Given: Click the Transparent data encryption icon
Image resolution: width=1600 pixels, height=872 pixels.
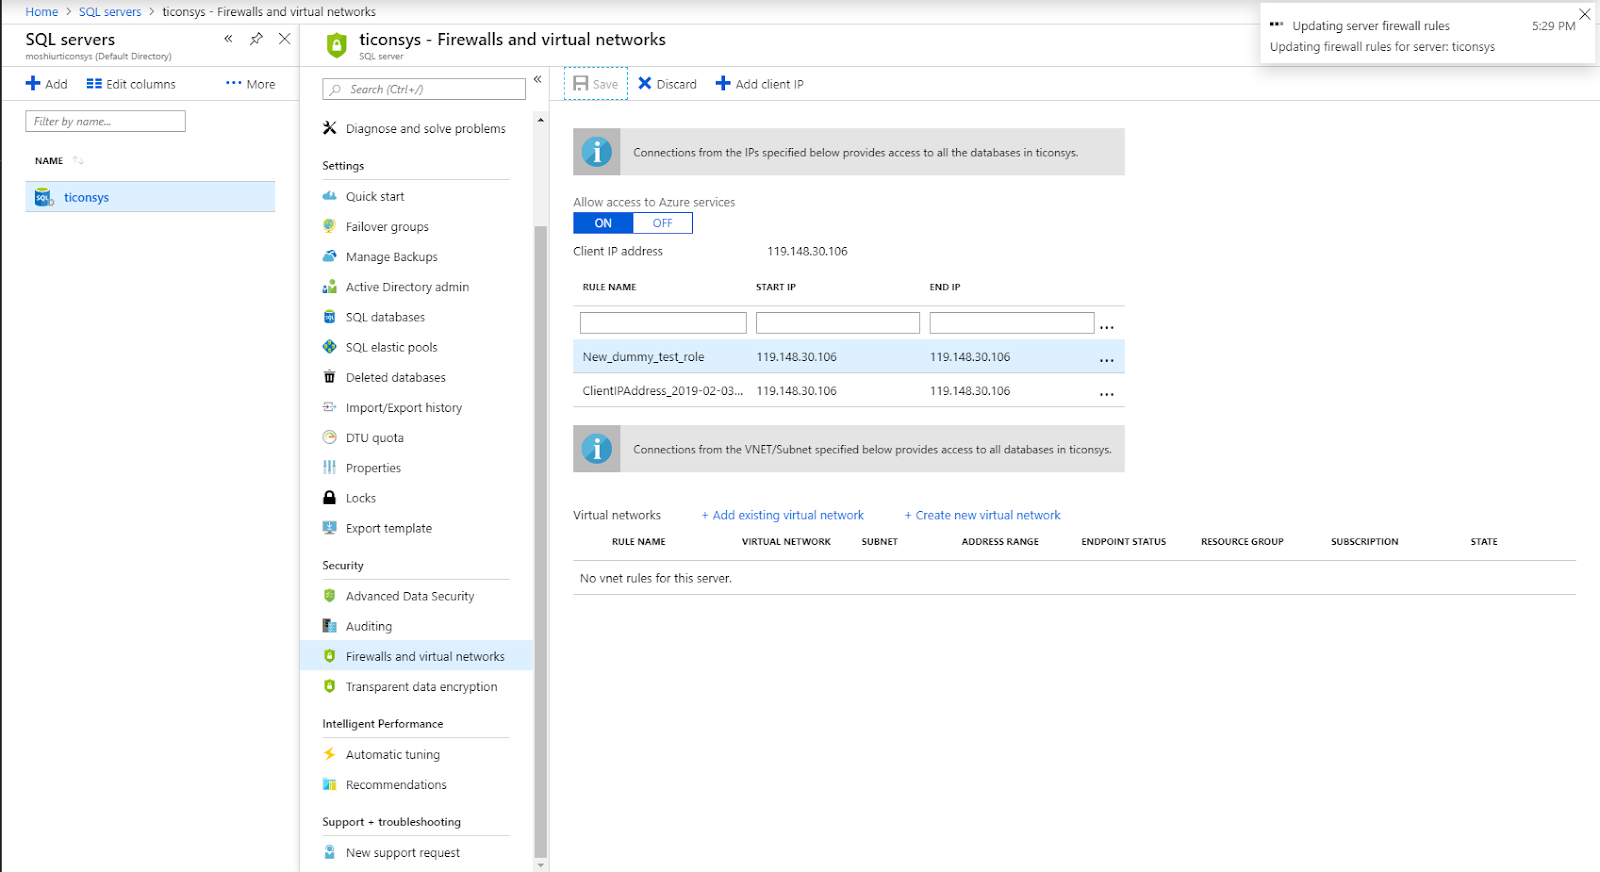Looking at the screenshot, I should coord(329,686).
